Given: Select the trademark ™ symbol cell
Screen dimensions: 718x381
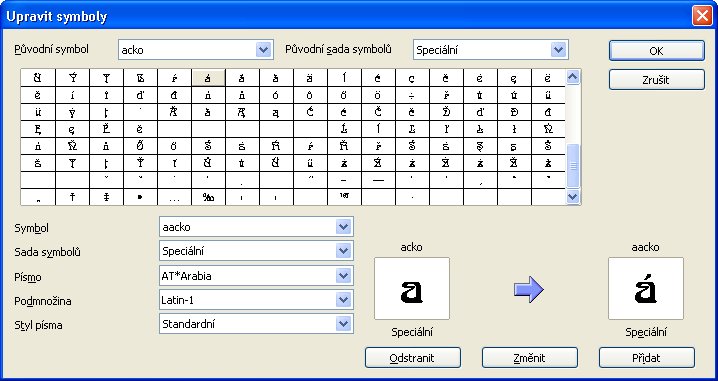Looking at the screenshot, I should 344,197.
